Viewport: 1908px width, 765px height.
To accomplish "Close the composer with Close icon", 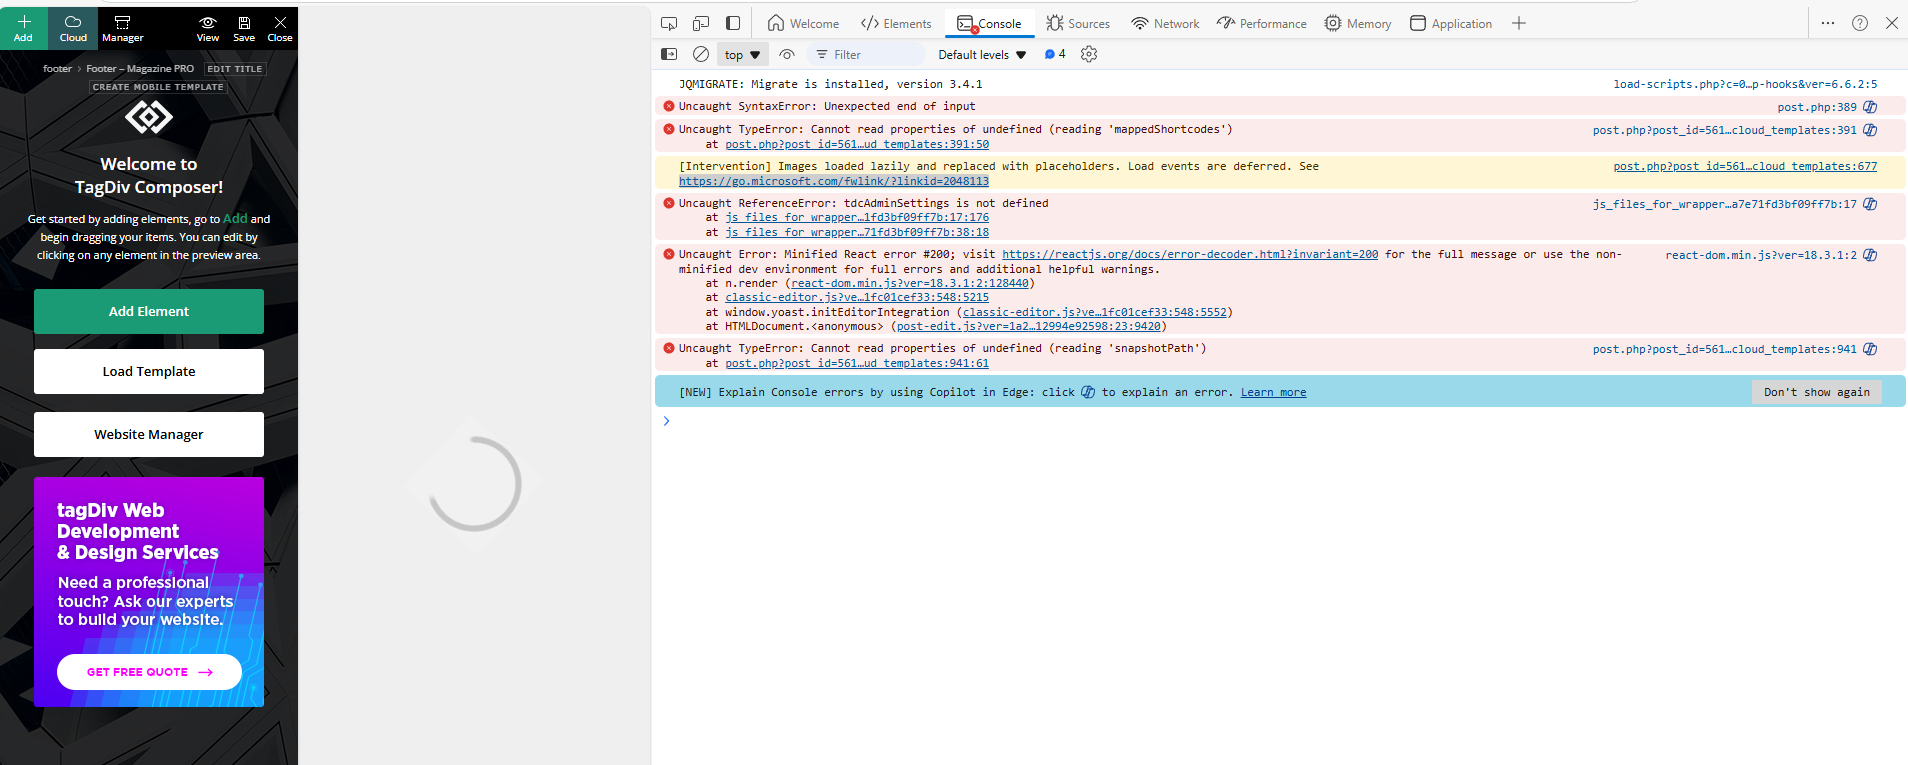I will (280, 28).
